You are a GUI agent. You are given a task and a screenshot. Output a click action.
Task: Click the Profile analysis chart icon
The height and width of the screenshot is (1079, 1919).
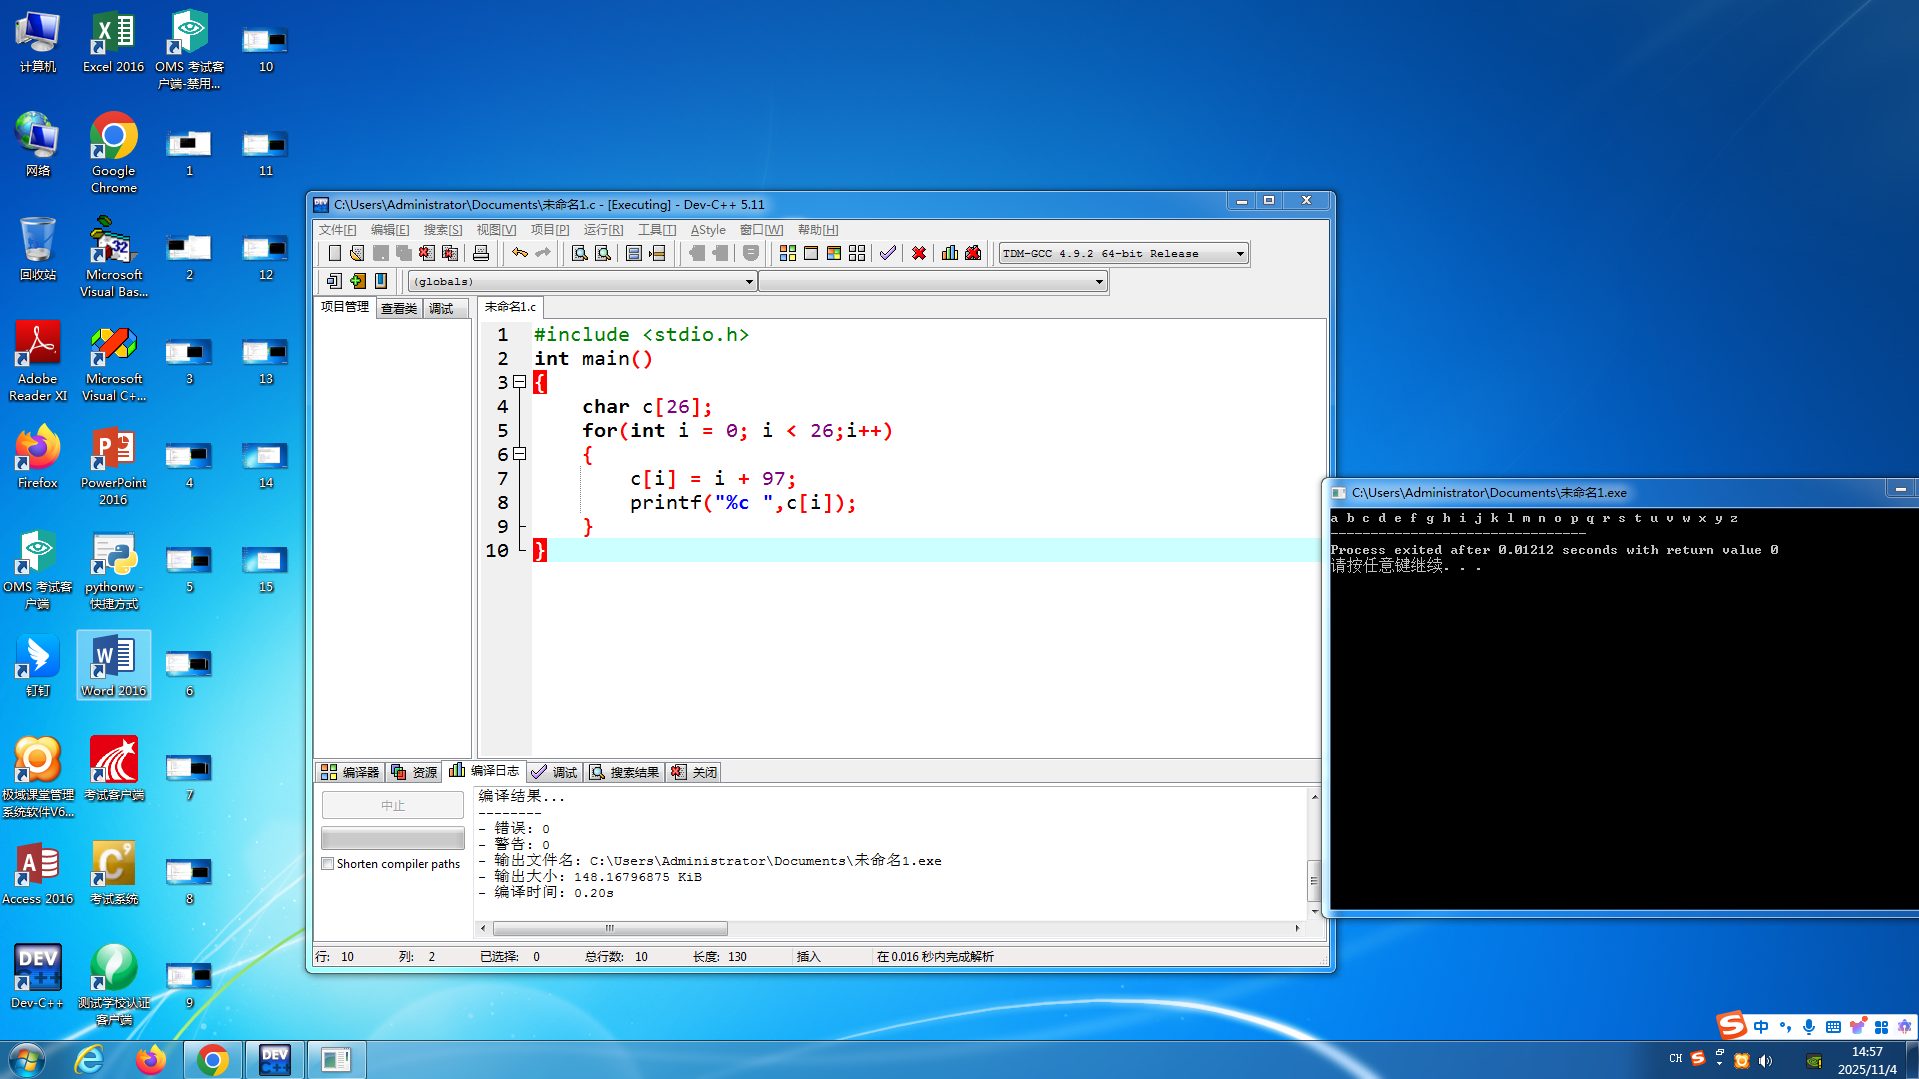(x=950, y=254)
